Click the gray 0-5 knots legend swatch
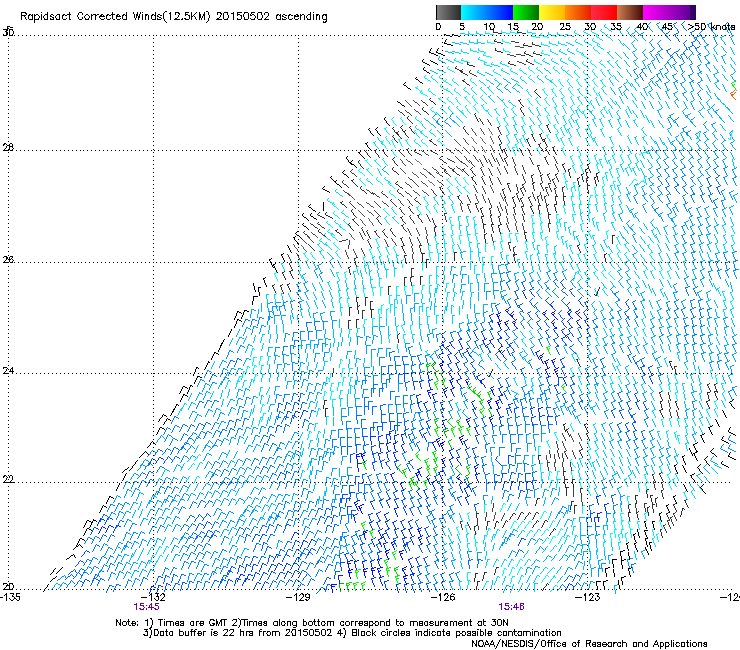 tap(448, 12)
